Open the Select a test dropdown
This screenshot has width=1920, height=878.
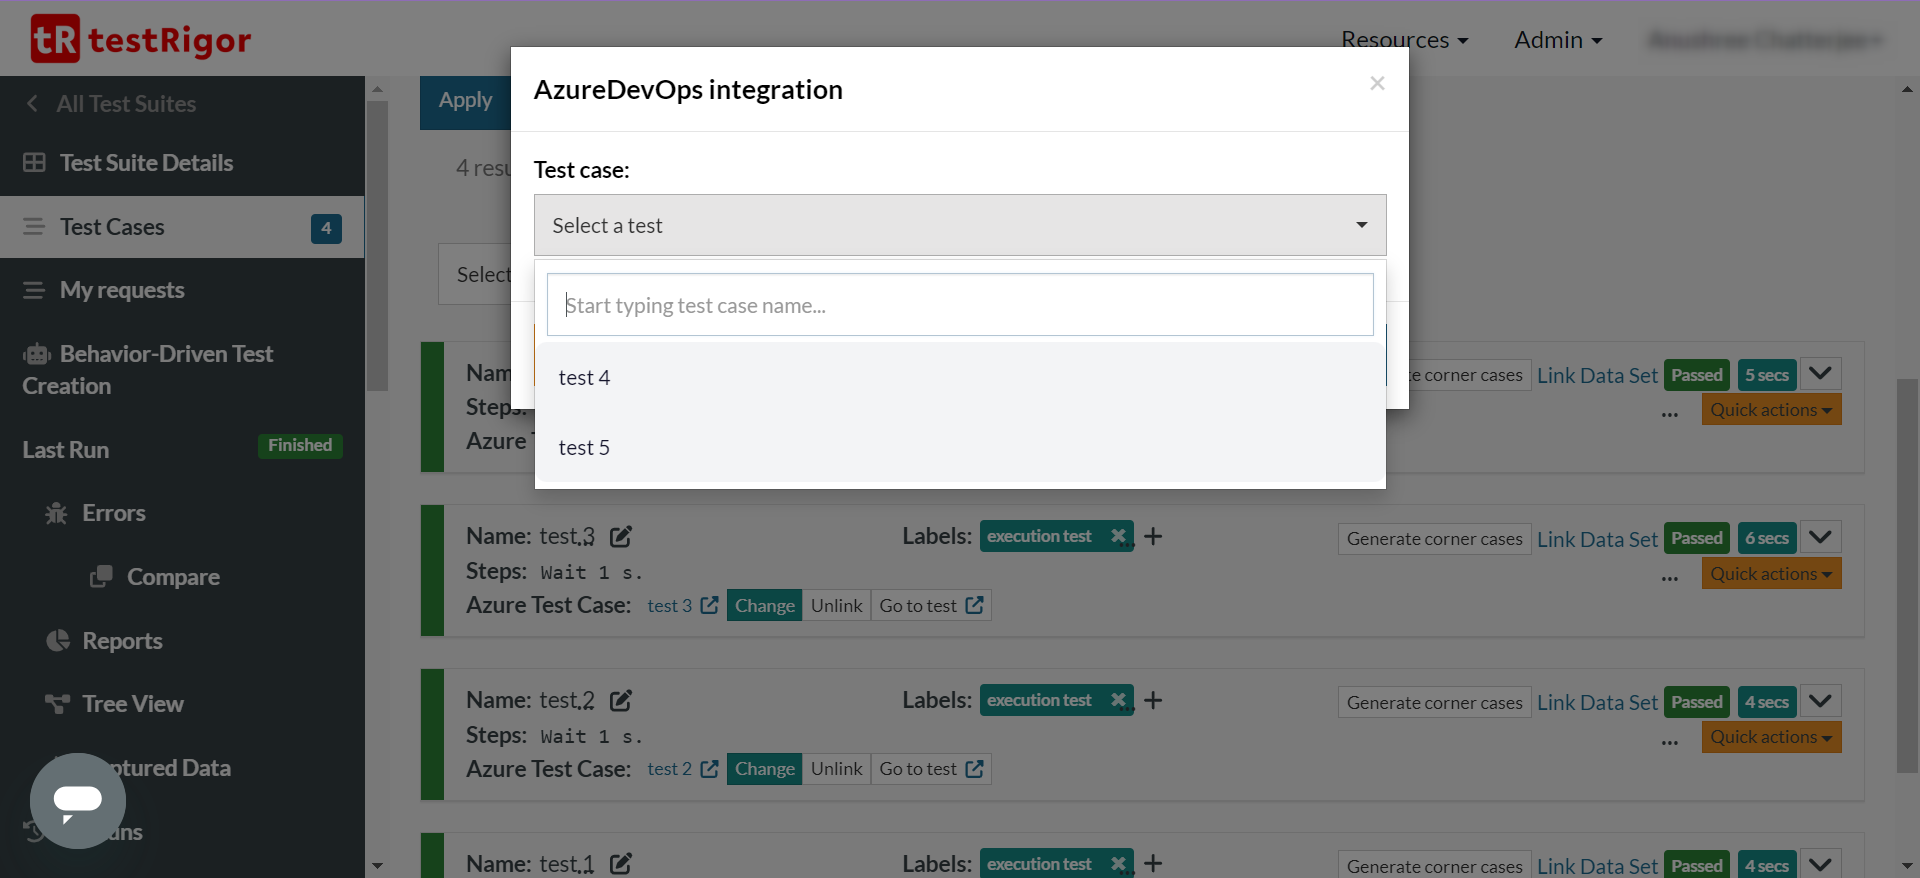click(959, 225)
